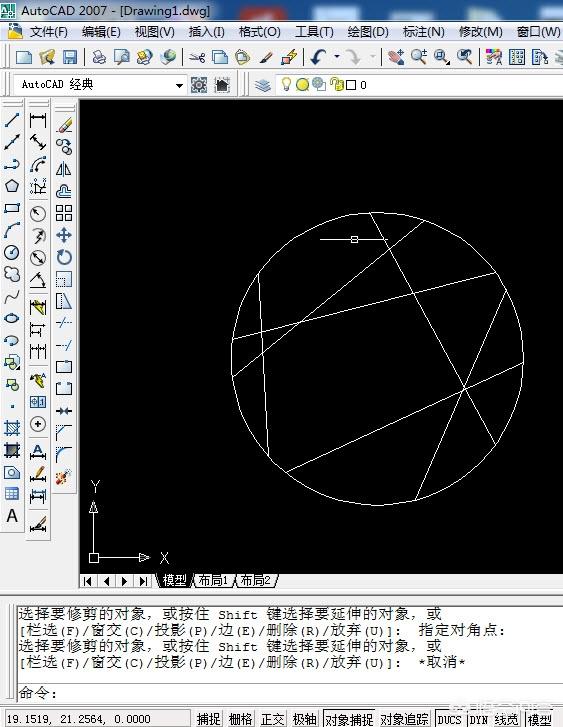Switch to the 布局1 layout tab
The image size is (563, 727).
coord(213,580)
